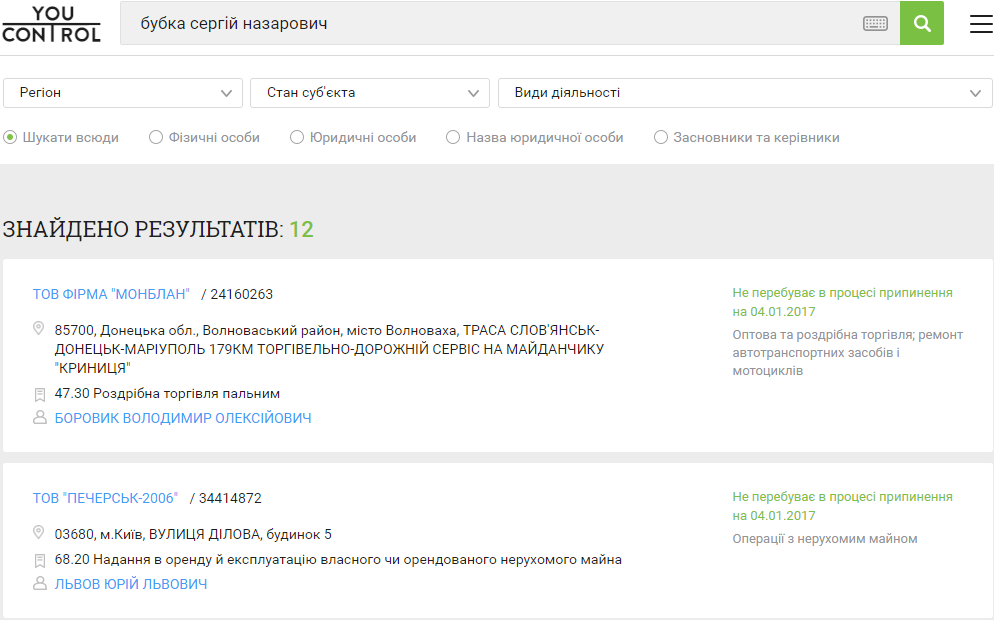Open the virtual keyboard icon

click(875, 23)
